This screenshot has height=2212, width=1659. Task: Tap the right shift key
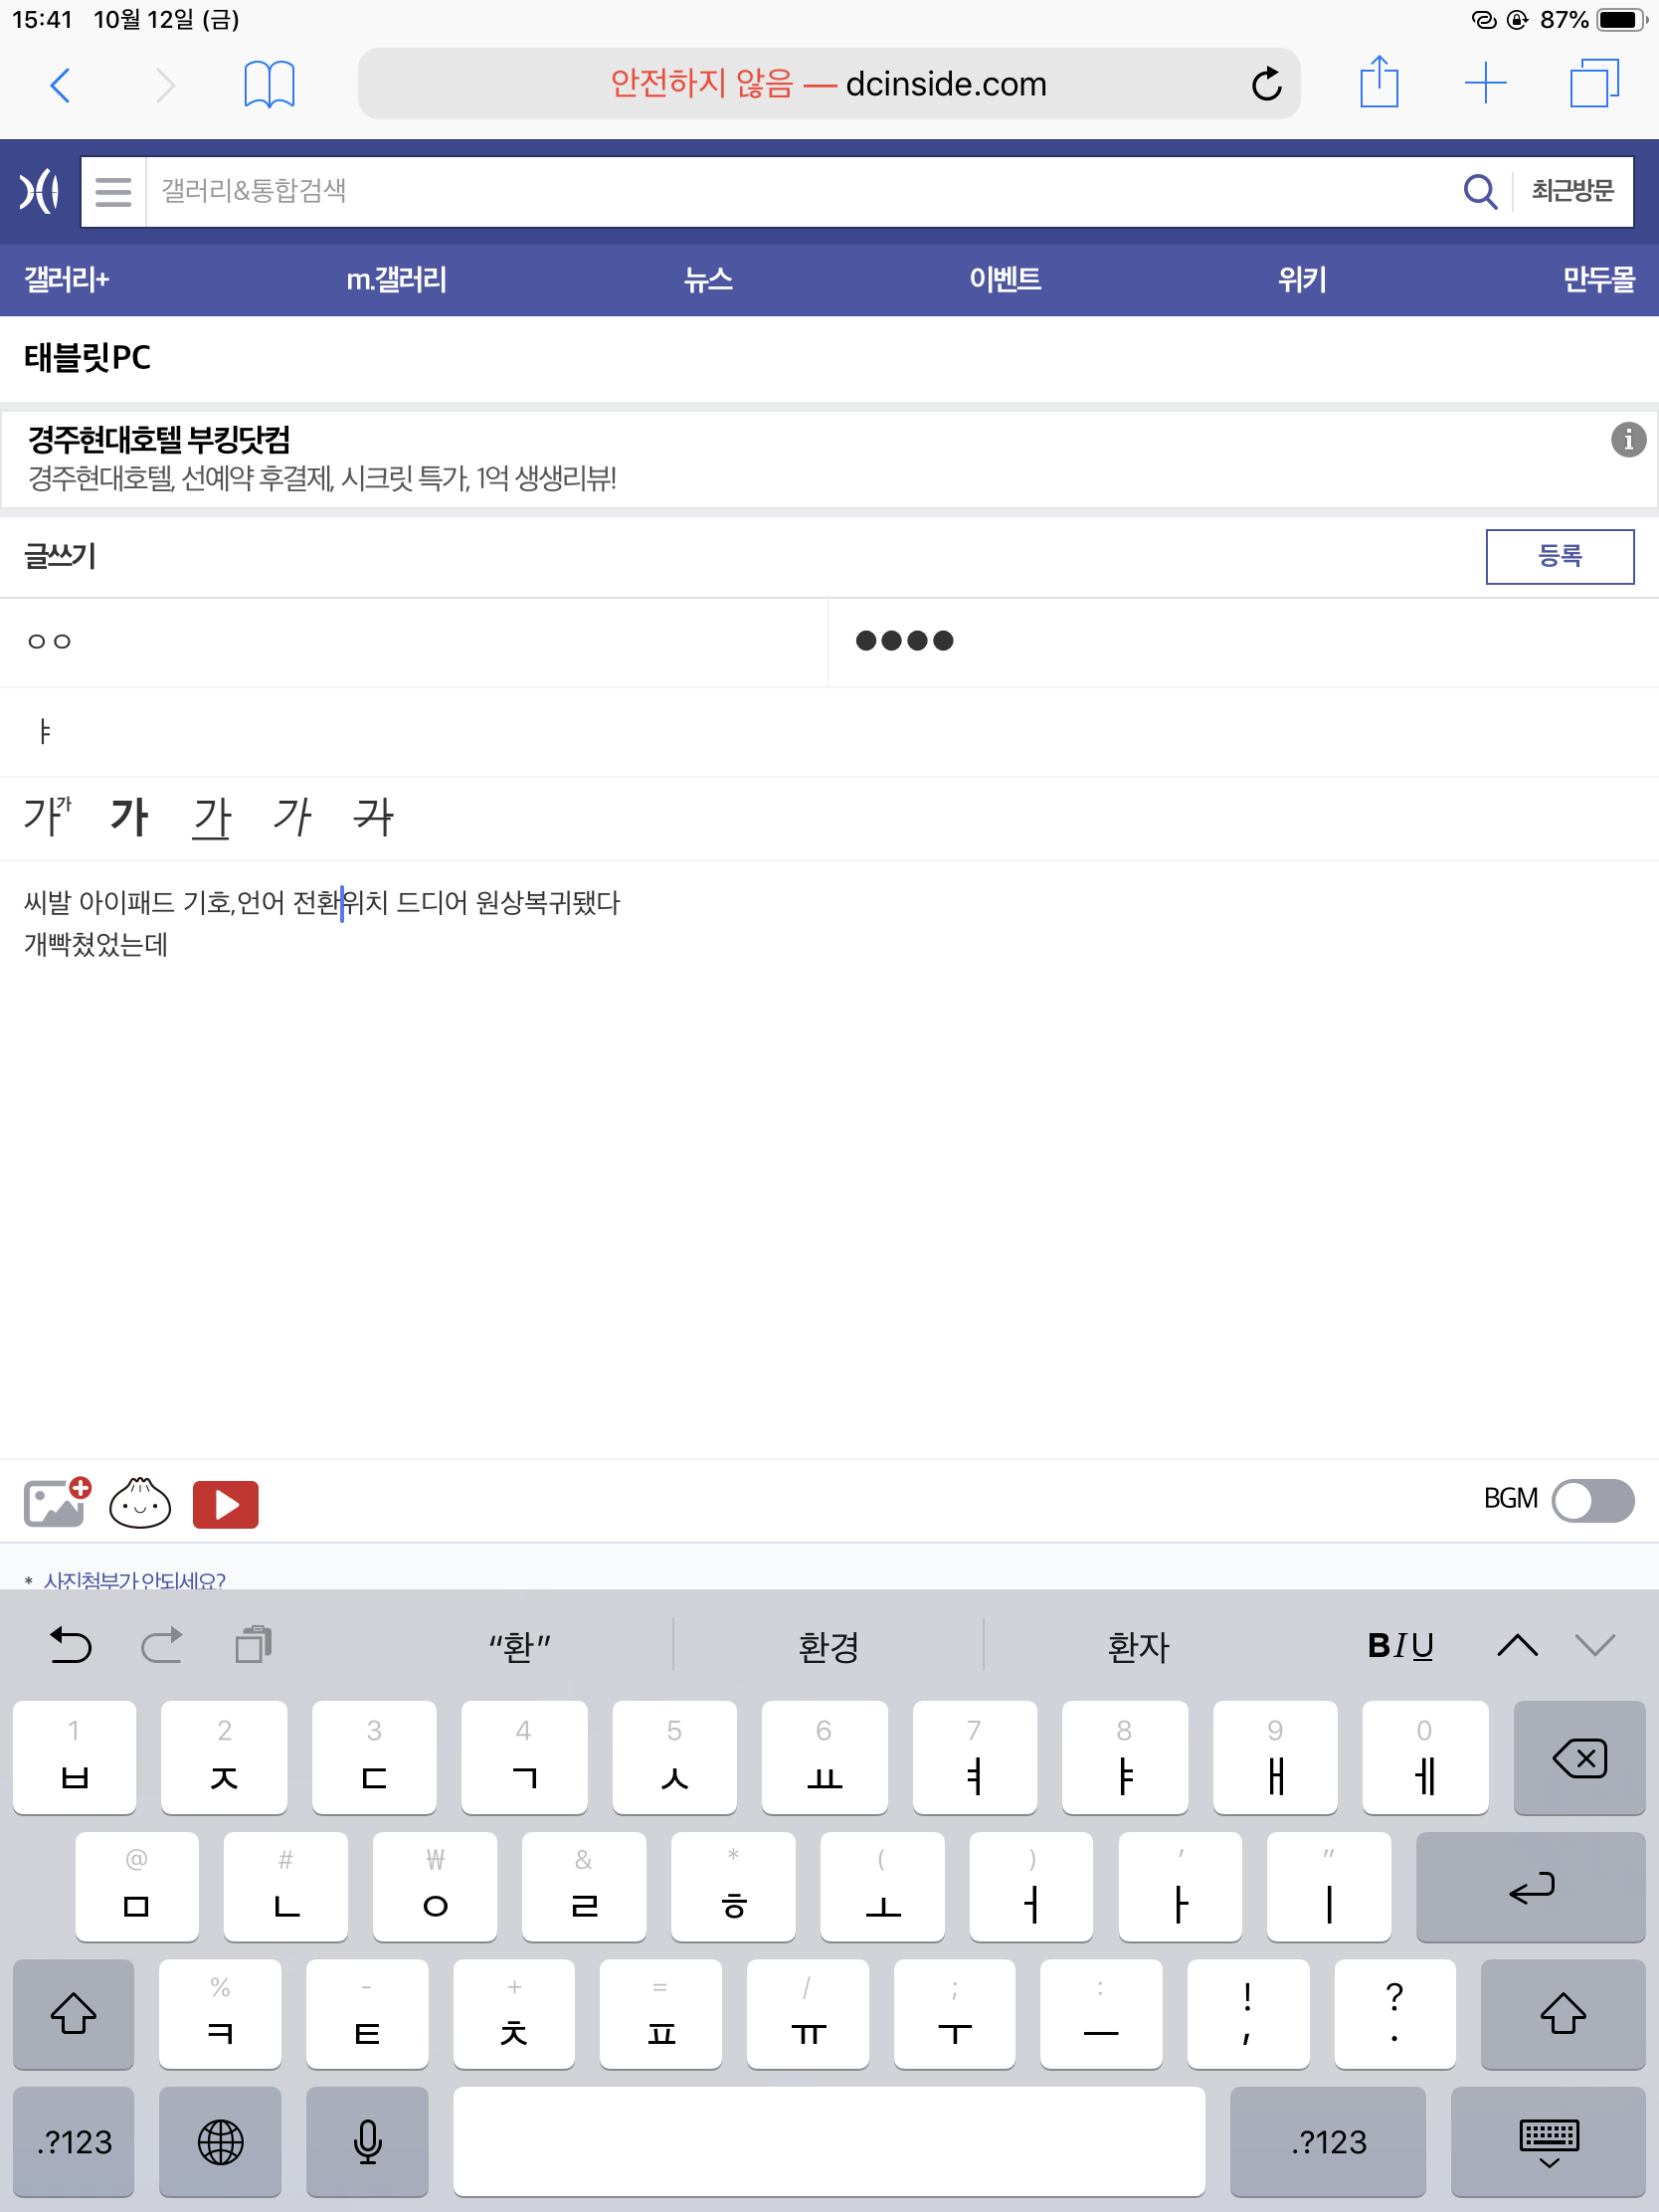[1562, 2013]
